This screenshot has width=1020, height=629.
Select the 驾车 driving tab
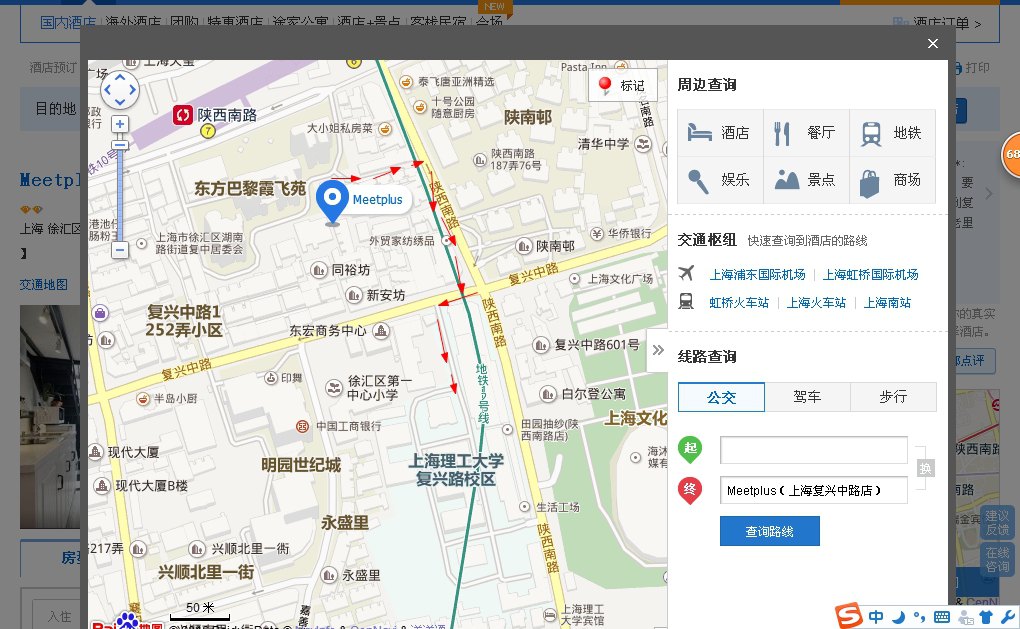807,397
